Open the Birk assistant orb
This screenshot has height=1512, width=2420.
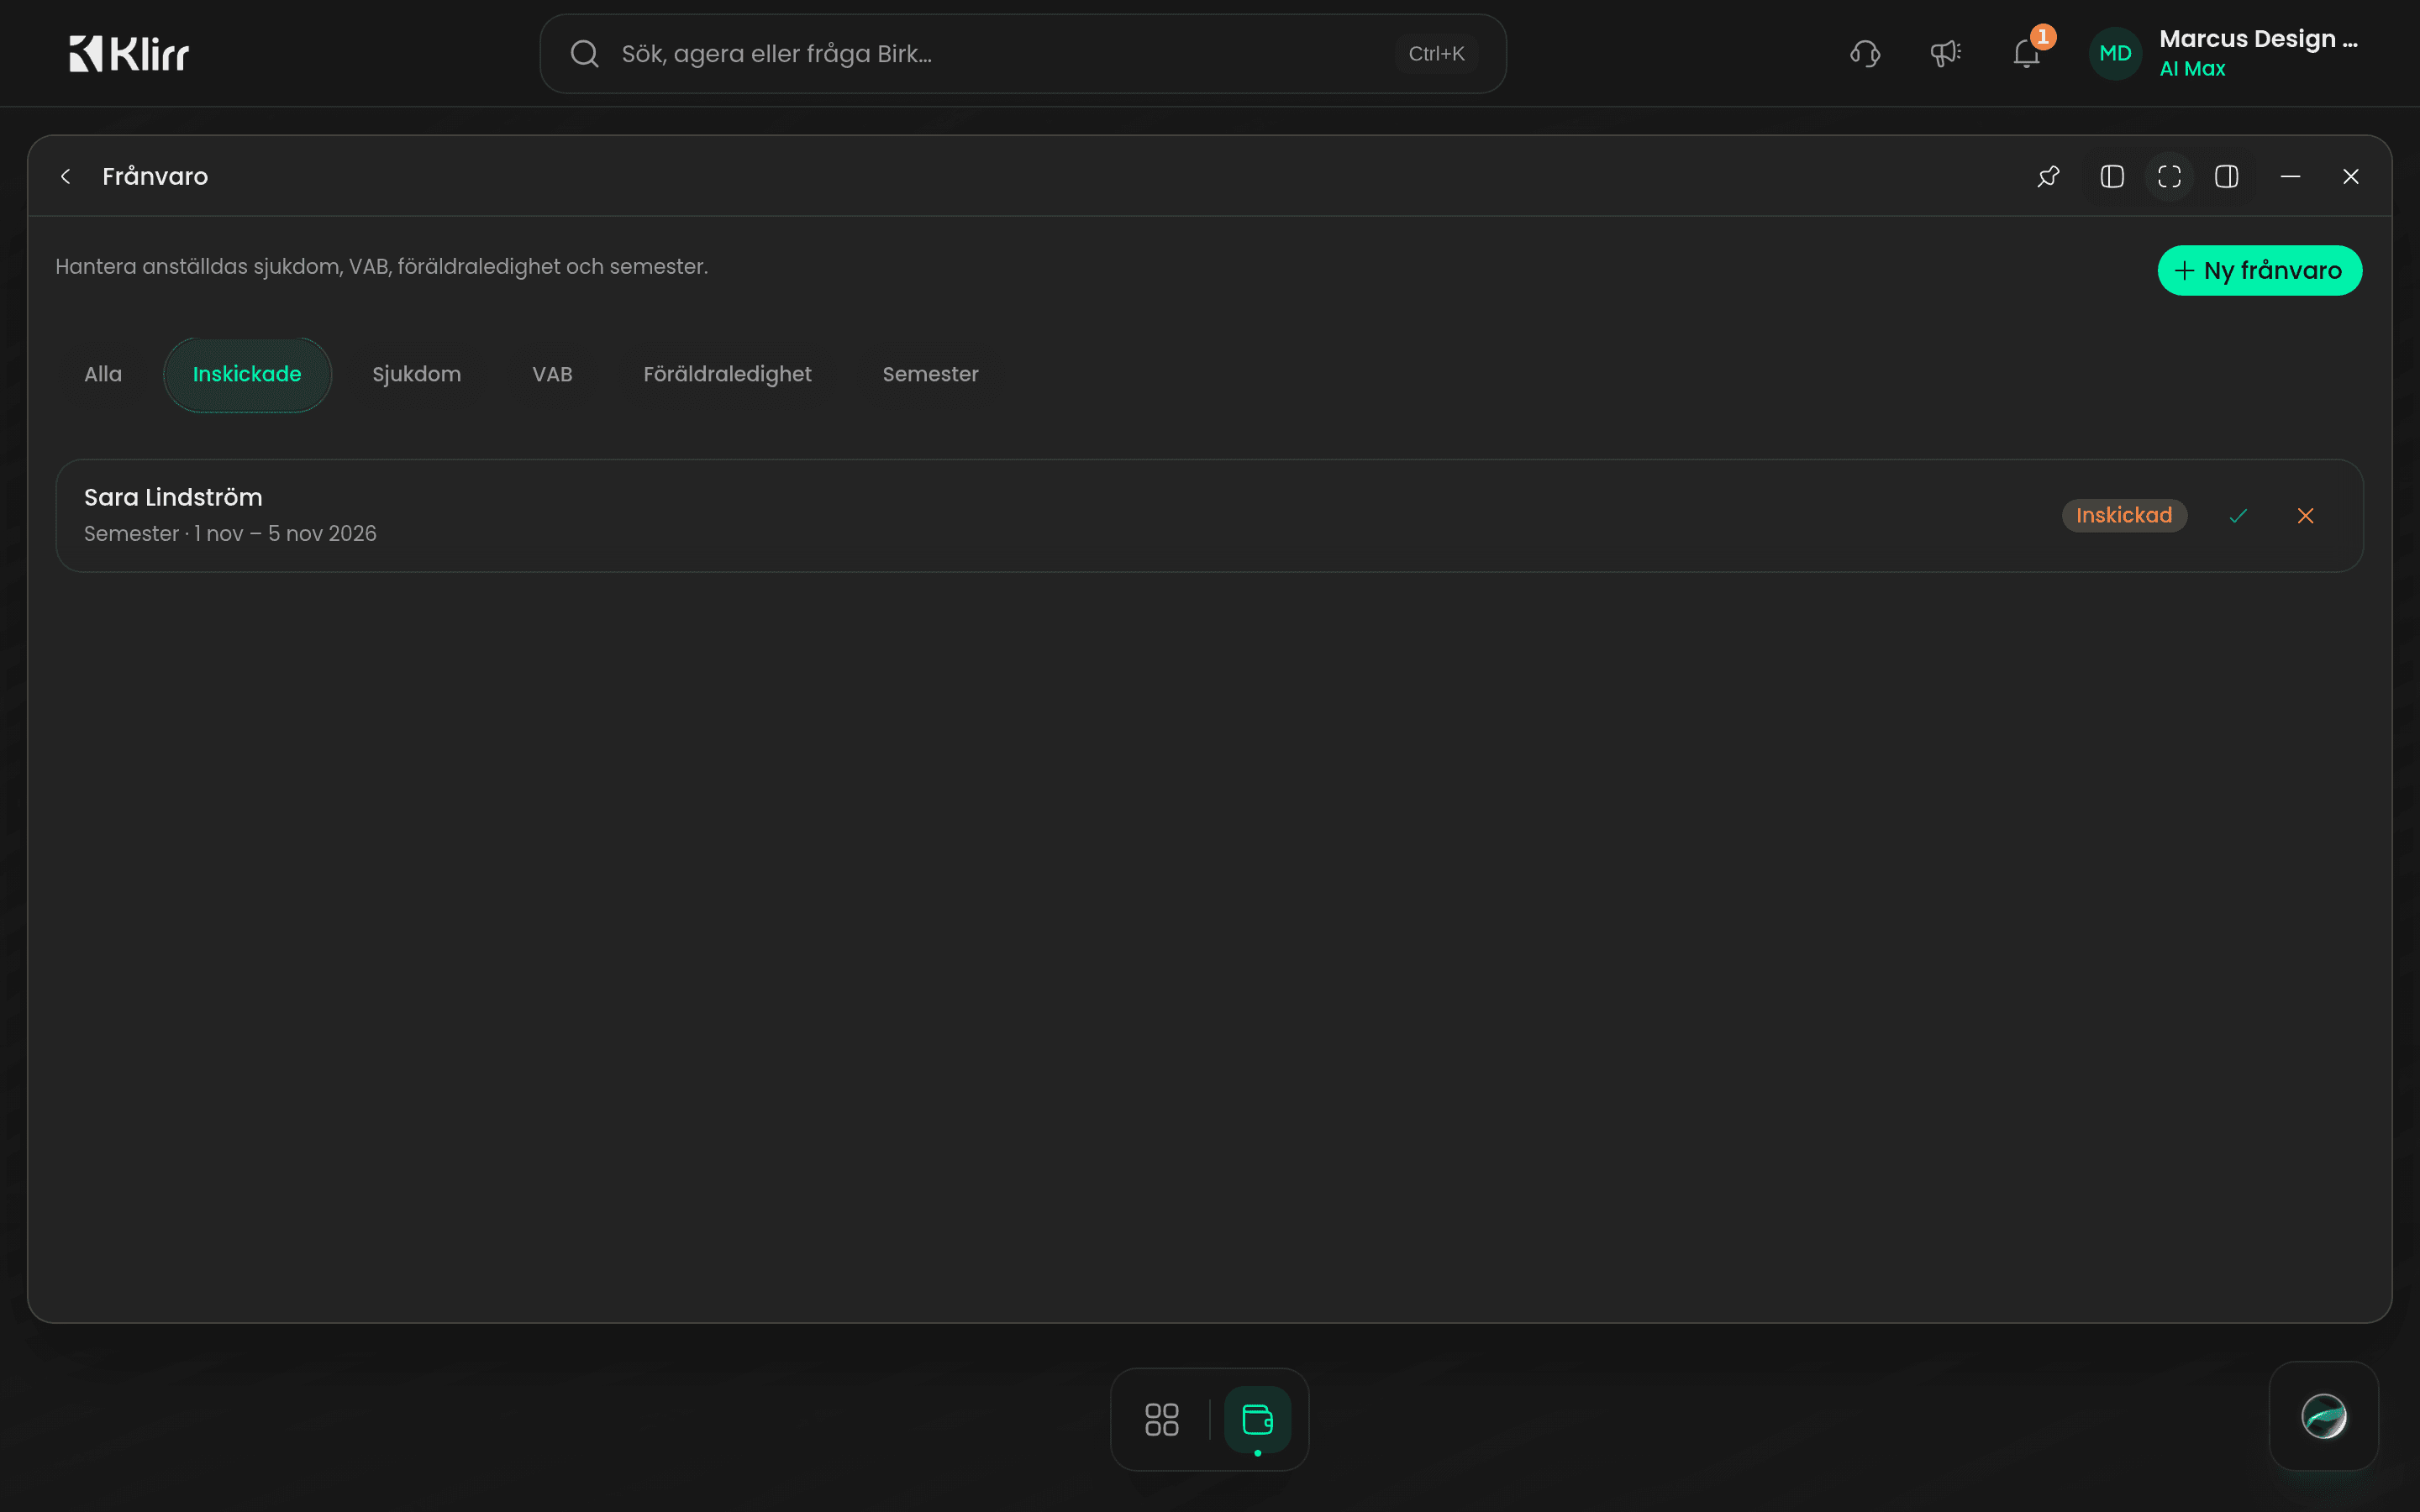[2323, 1416]
